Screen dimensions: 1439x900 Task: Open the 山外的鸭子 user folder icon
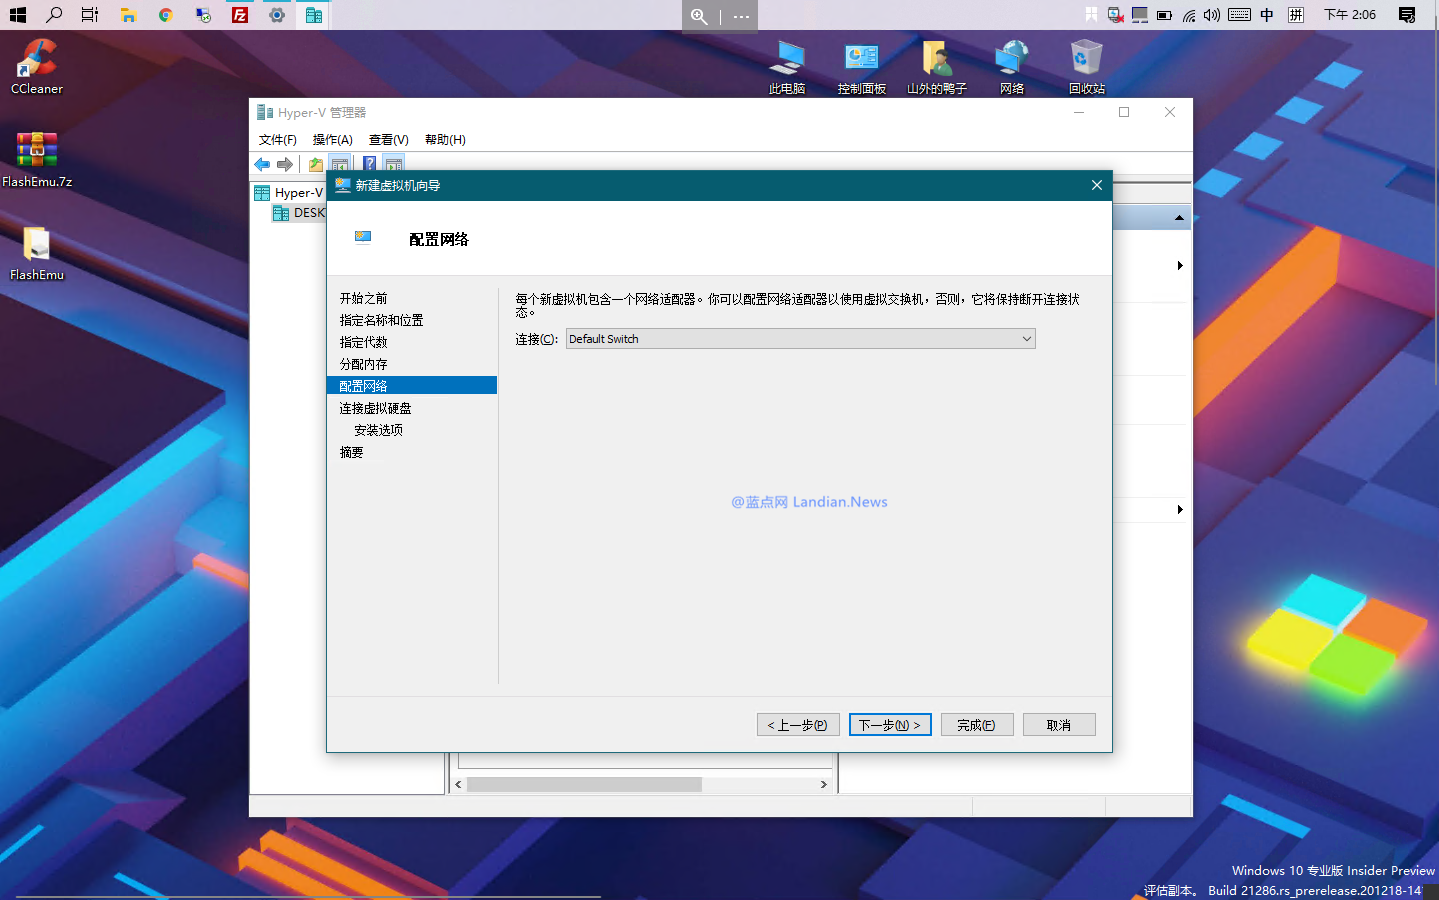point(937,67)
